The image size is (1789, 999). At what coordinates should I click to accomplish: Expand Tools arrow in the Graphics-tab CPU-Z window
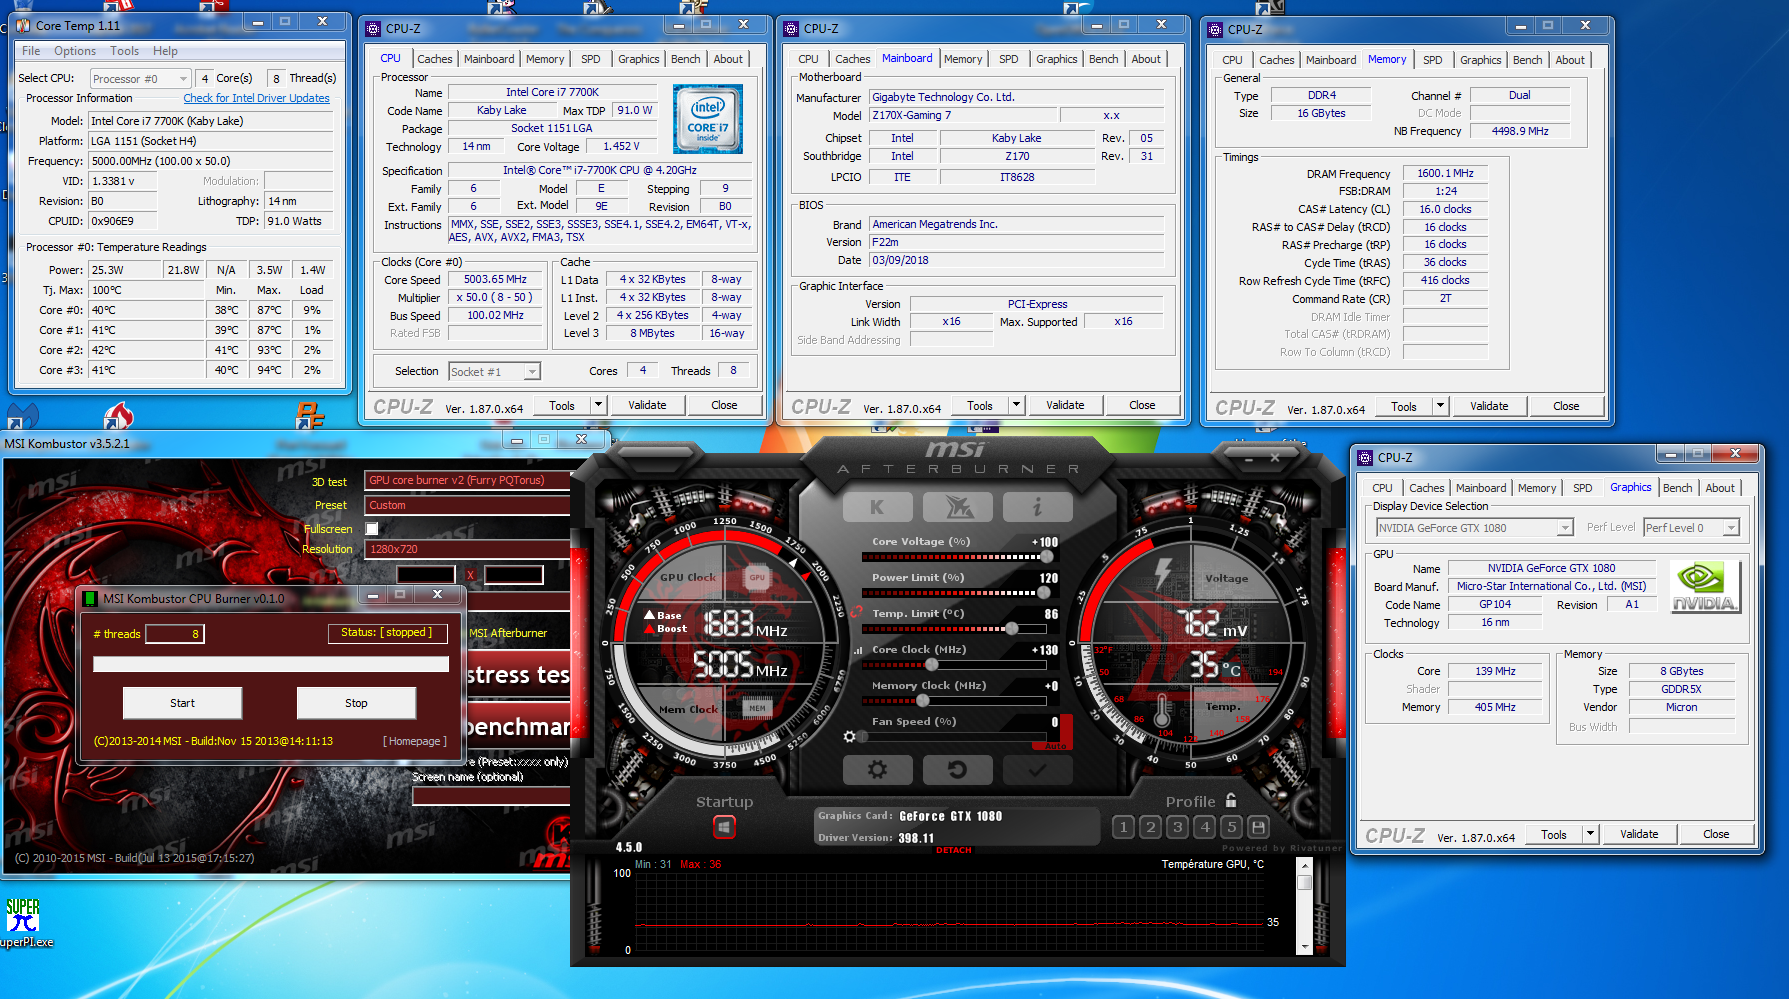pos(1590,834)
